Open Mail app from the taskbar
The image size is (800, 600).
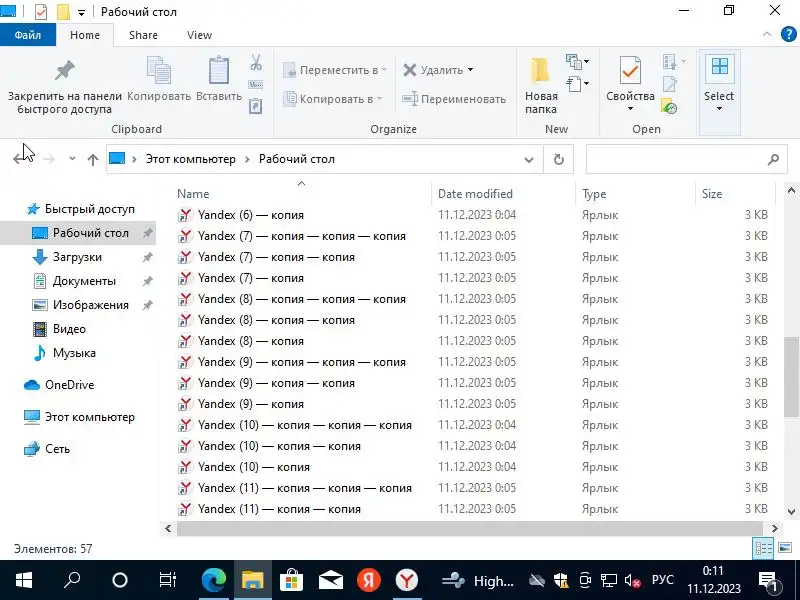[330, 581]
